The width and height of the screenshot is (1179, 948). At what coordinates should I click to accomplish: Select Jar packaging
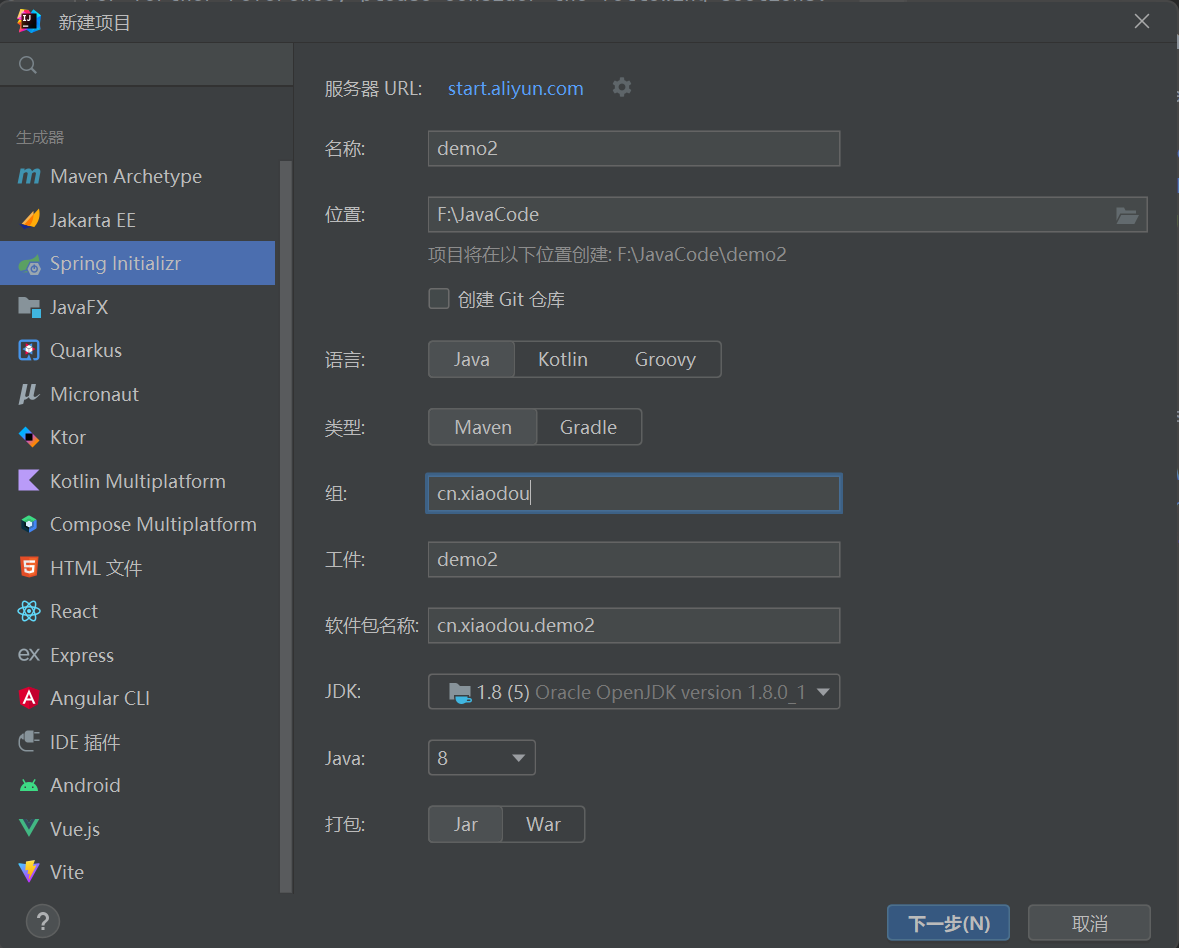[465, 824]
